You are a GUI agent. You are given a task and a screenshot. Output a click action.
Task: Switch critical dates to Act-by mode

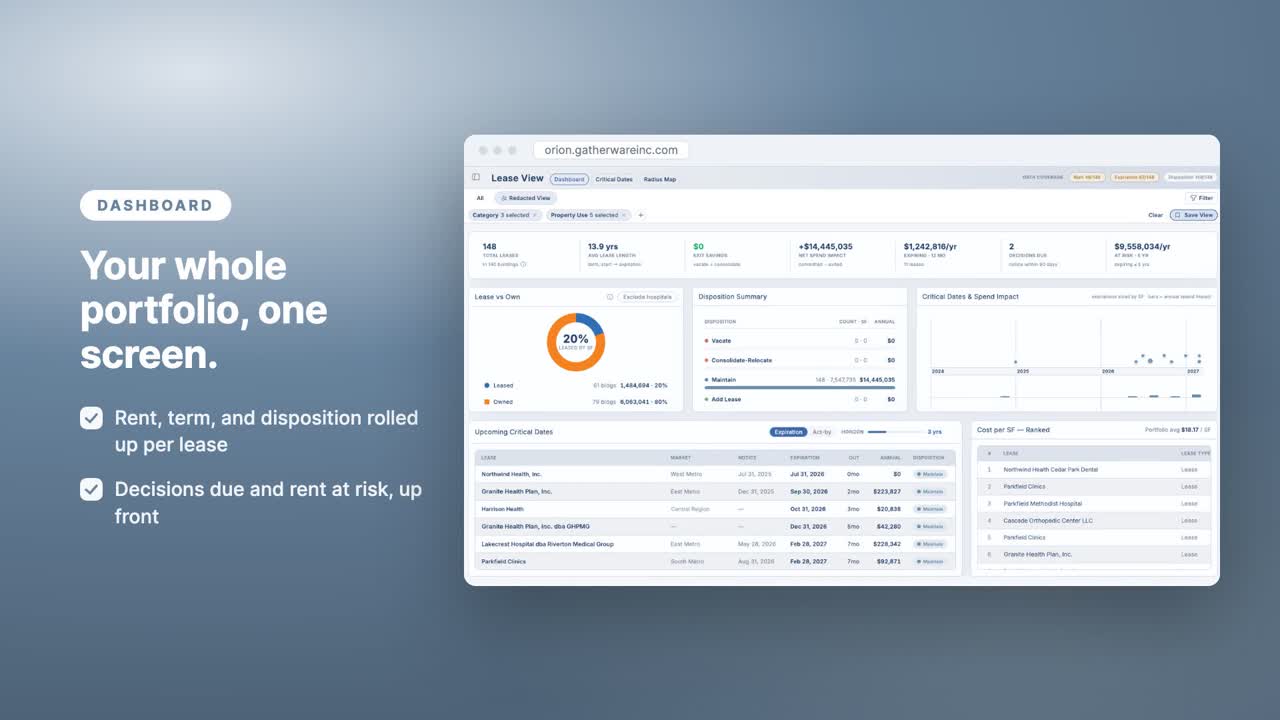821,432
